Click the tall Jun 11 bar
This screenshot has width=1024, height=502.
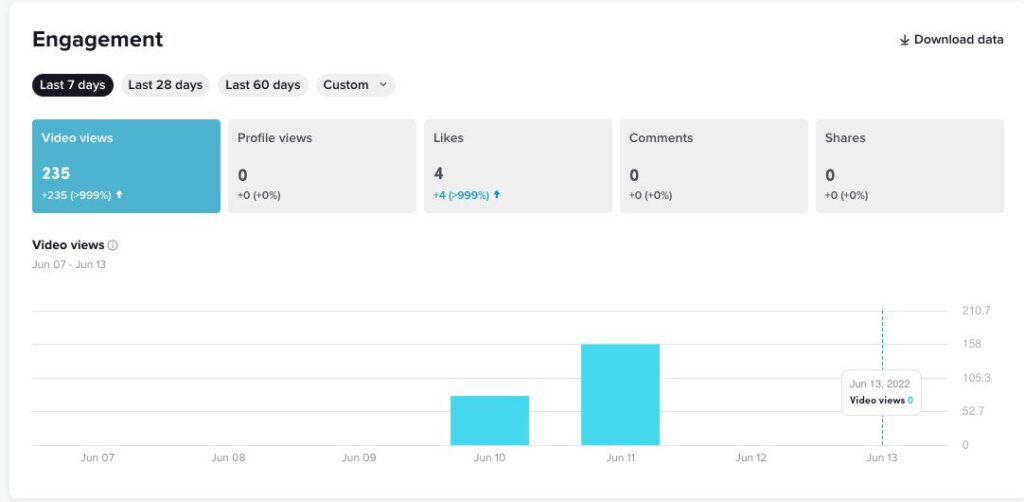tap(620, 395)
